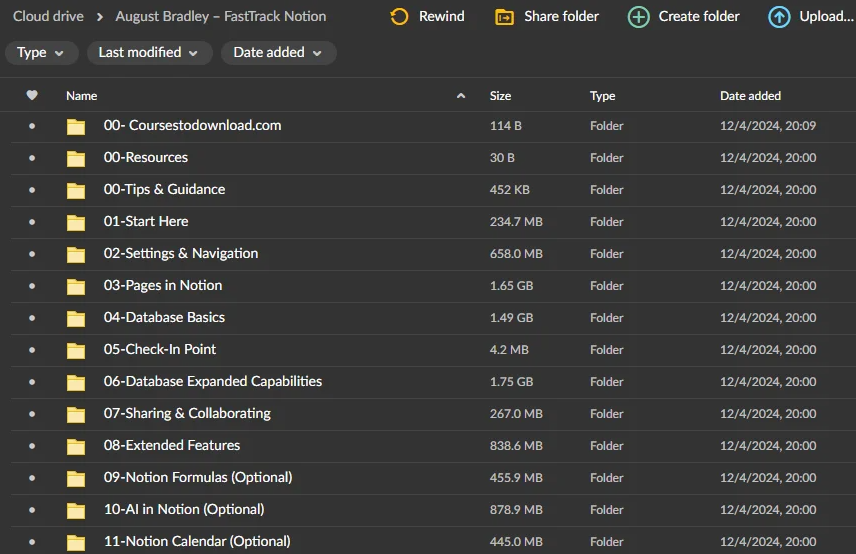856x554 pixels.
Task: Open the Type filter dropdown
Action: (x=41, y=53)
